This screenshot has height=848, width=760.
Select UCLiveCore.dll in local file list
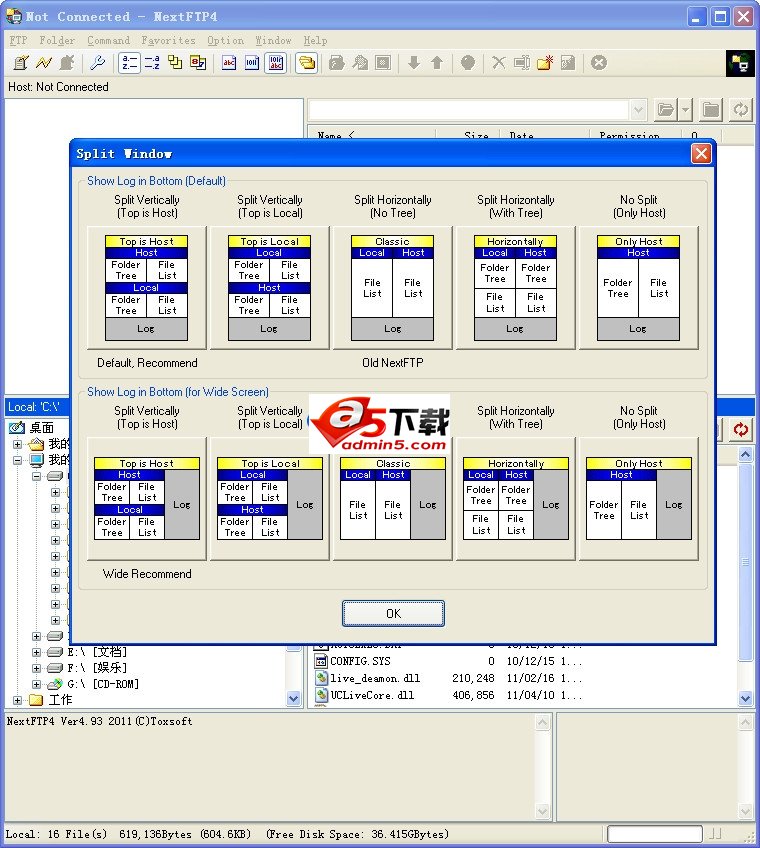[372, 694]
